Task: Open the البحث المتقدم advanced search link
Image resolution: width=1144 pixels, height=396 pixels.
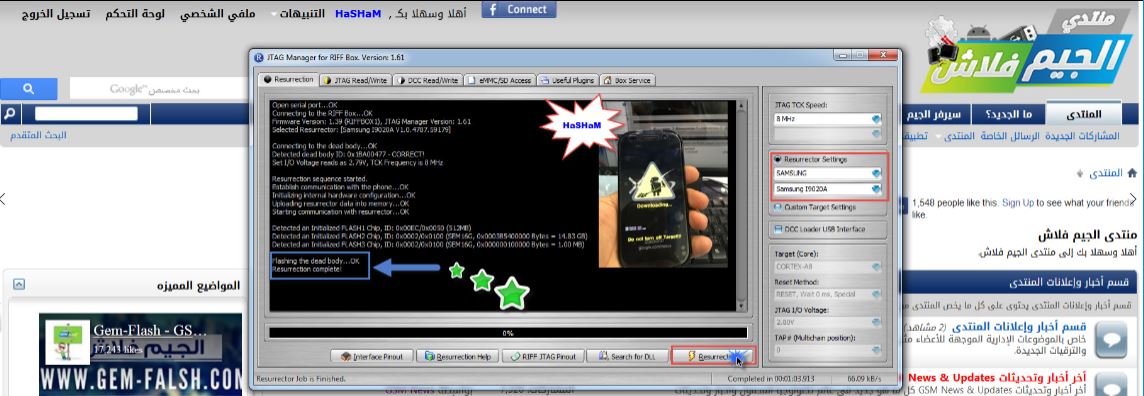Action: coord(38,136)
